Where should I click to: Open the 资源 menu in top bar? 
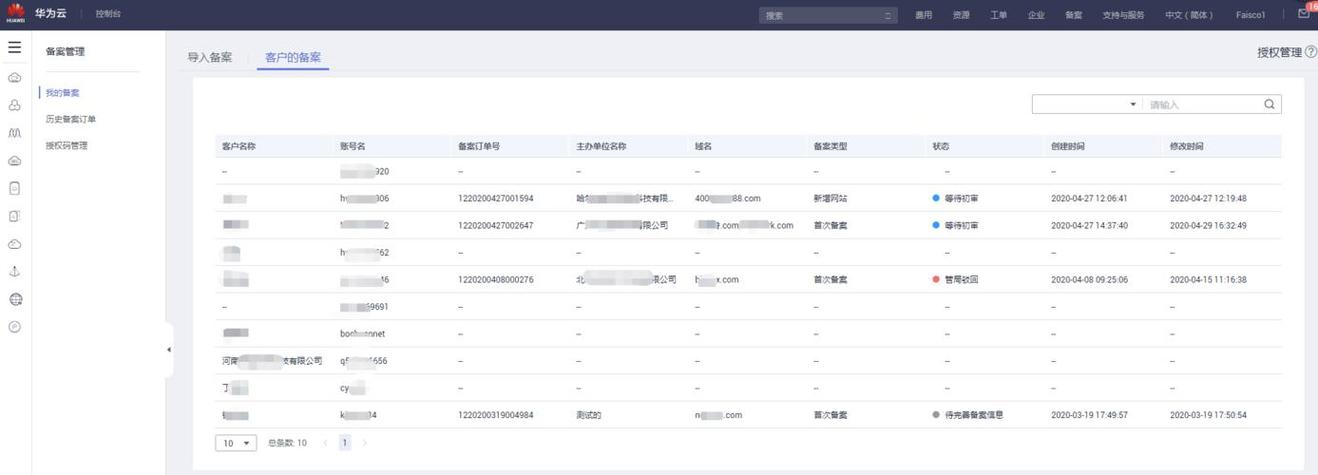961,15
